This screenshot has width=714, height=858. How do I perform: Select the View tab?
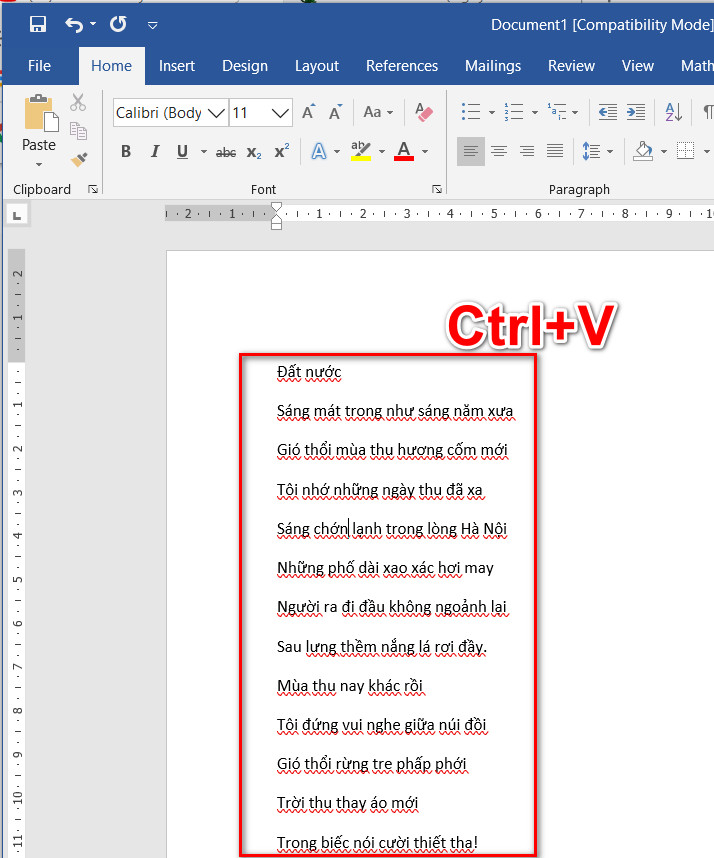637,66
